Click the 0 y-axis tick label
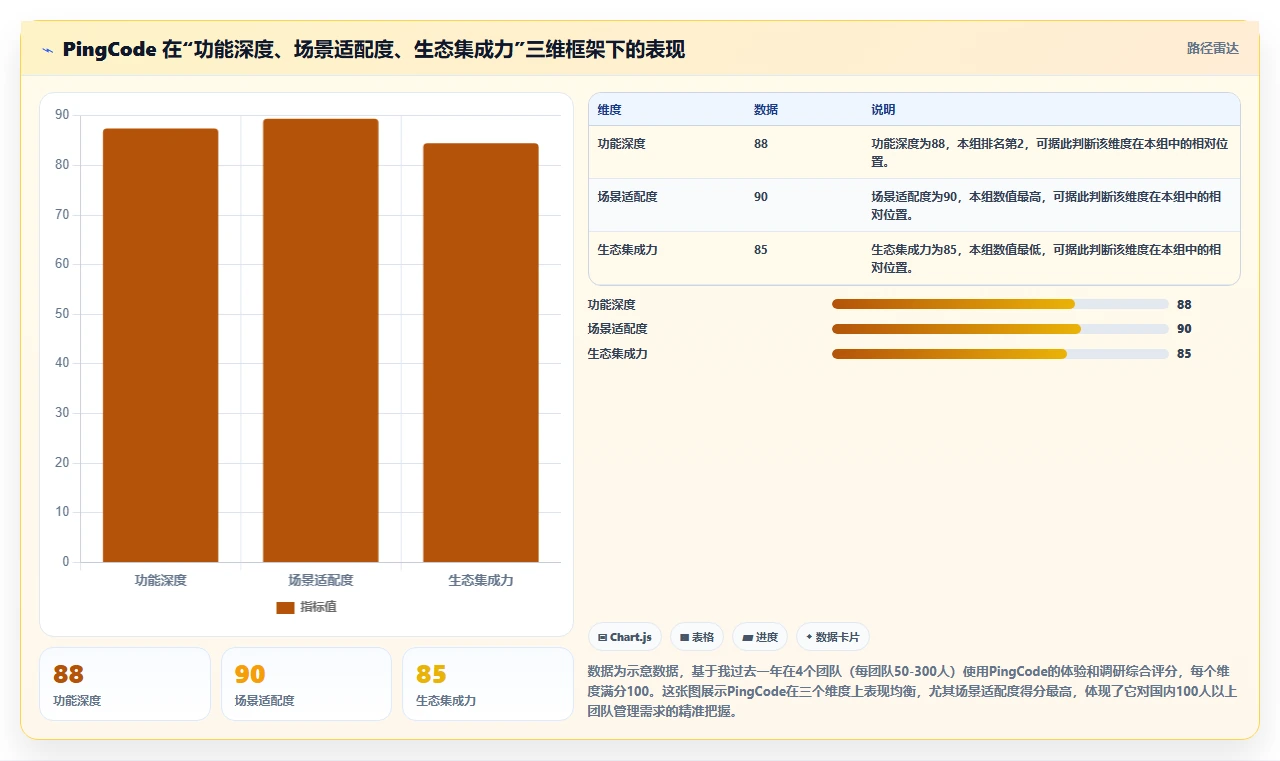Viewport: 1280px width, 761px height. [66, 562]
